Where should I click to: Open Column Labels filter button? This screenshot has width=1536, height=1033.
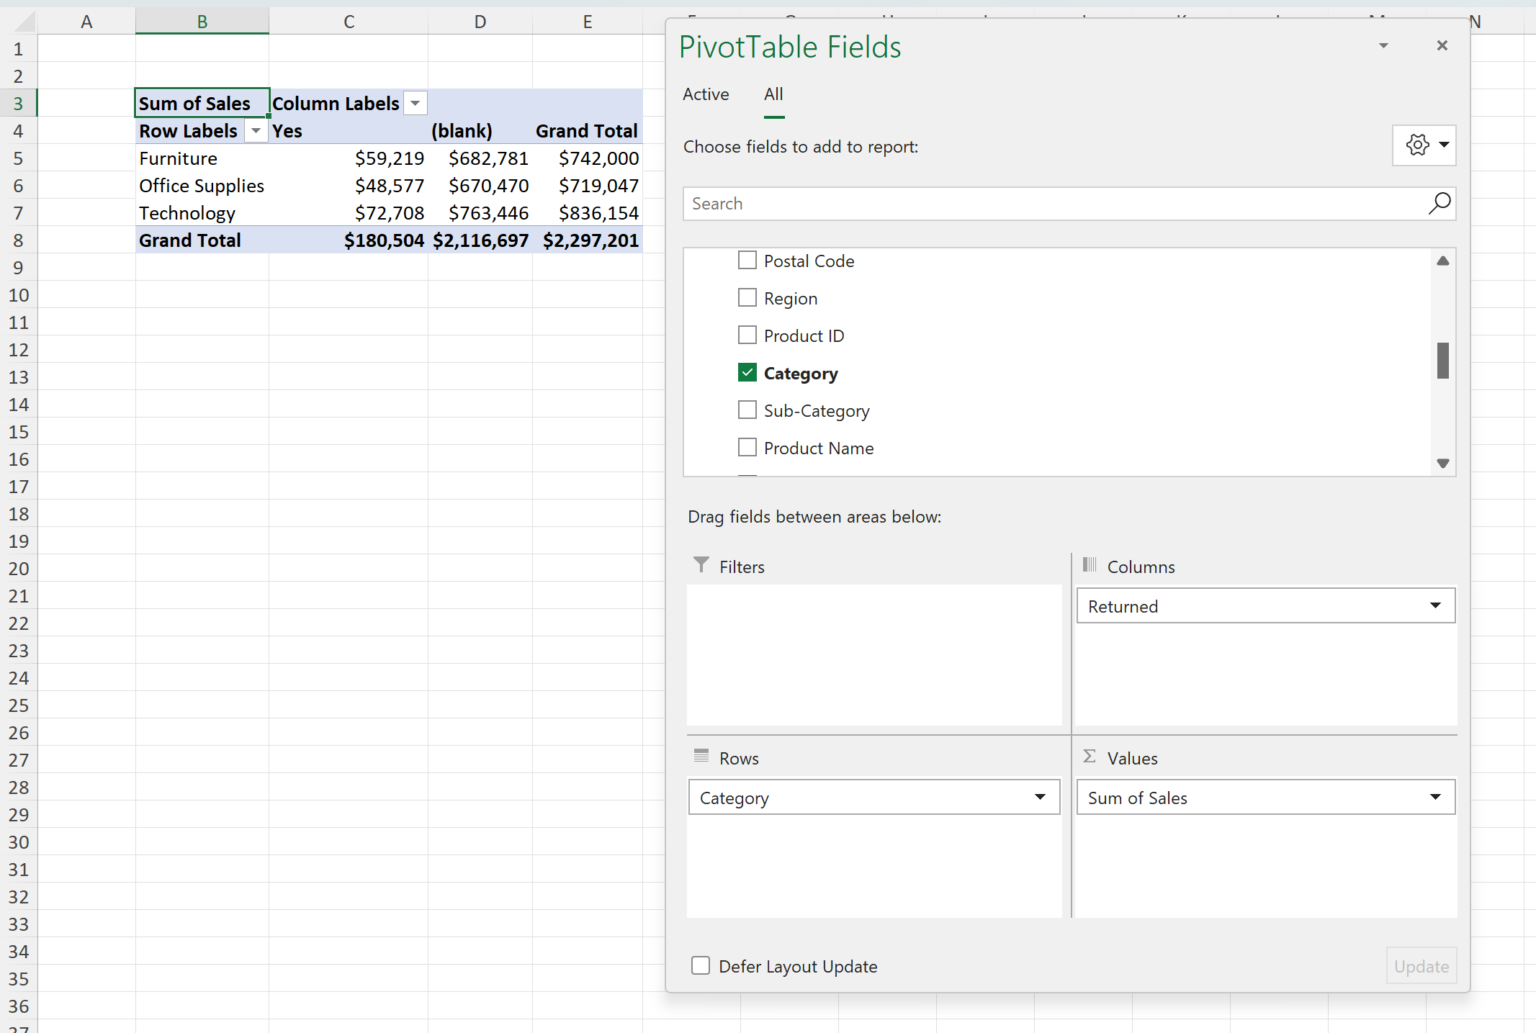pos(415,104)
